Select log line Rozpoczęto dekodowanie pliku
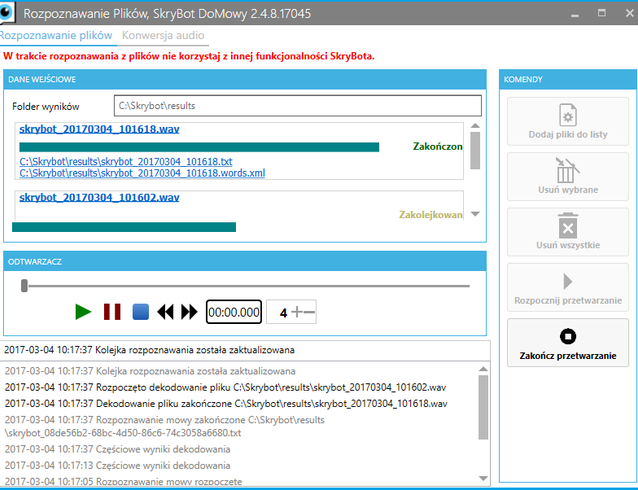Image resolution: width=638 pixels, height=490 pixels. [225, 387]
